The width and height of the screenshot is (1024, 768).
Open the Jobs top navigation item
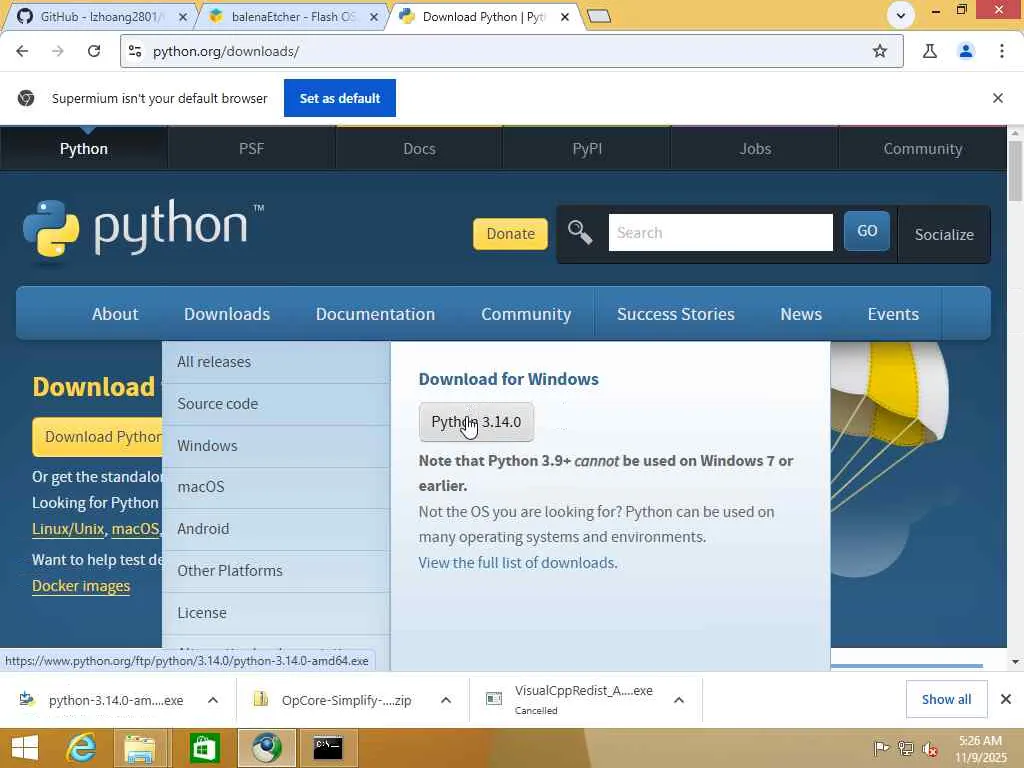(755, 149)
